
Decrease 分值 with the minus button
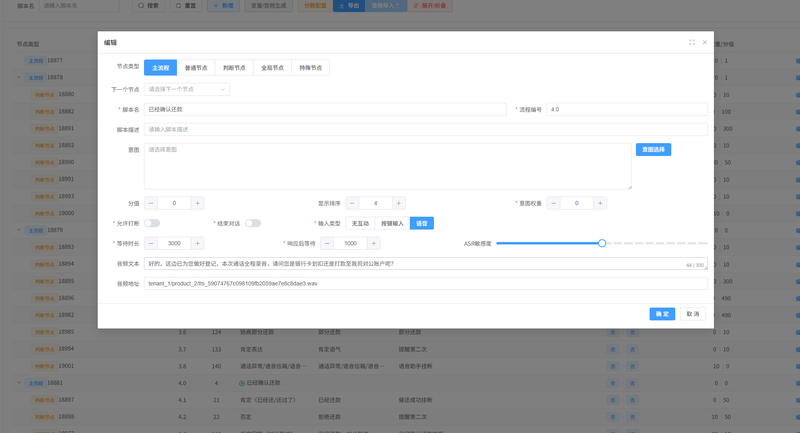click(151, 203)
